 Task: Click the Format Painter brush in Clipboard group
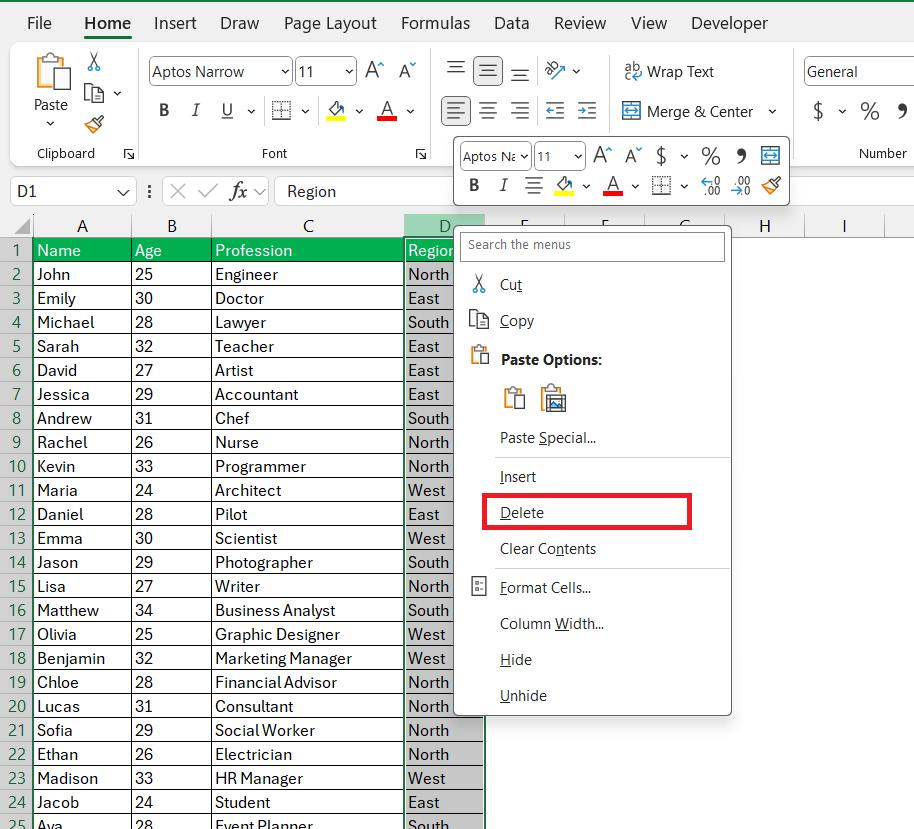(94, 125)
